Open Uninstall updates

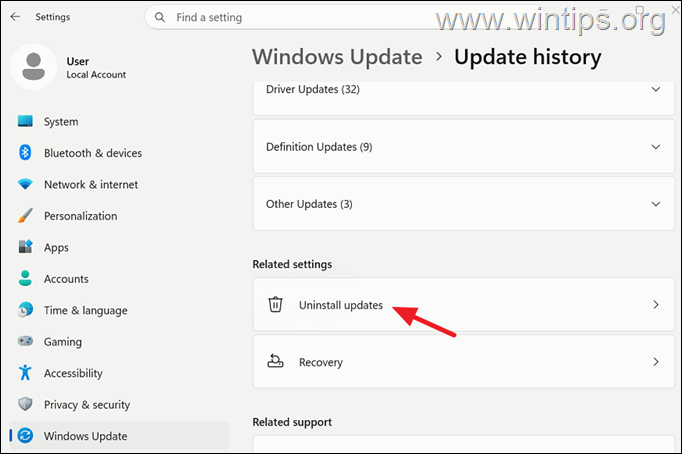tap(464, 304)
